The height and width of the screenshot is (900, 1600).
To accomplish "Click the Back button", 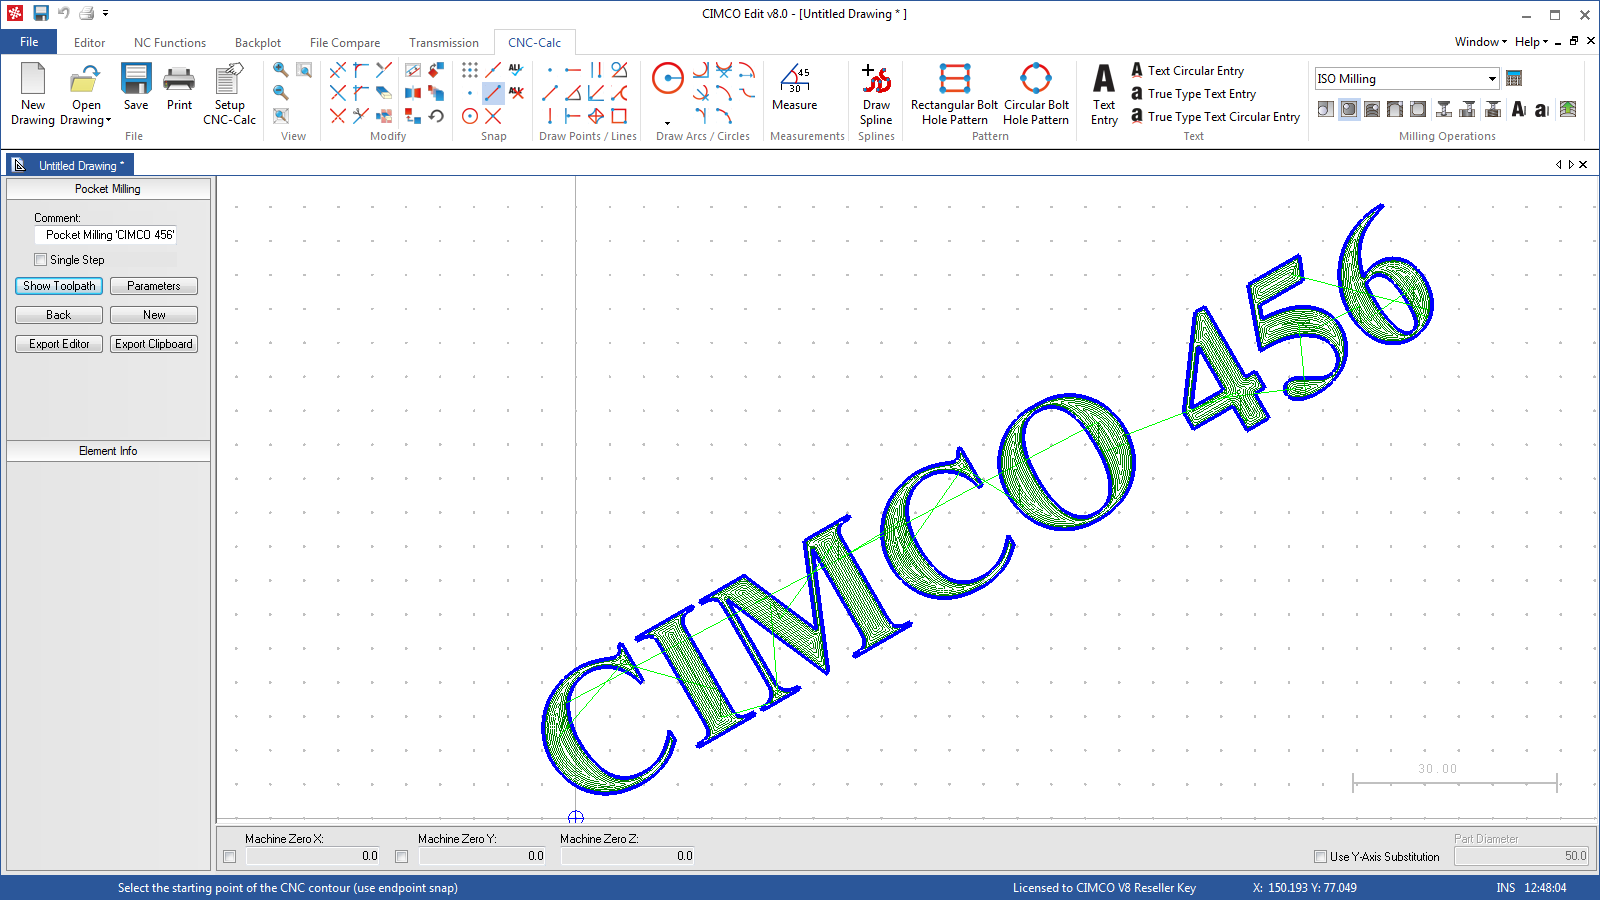I will pos(59,315).
